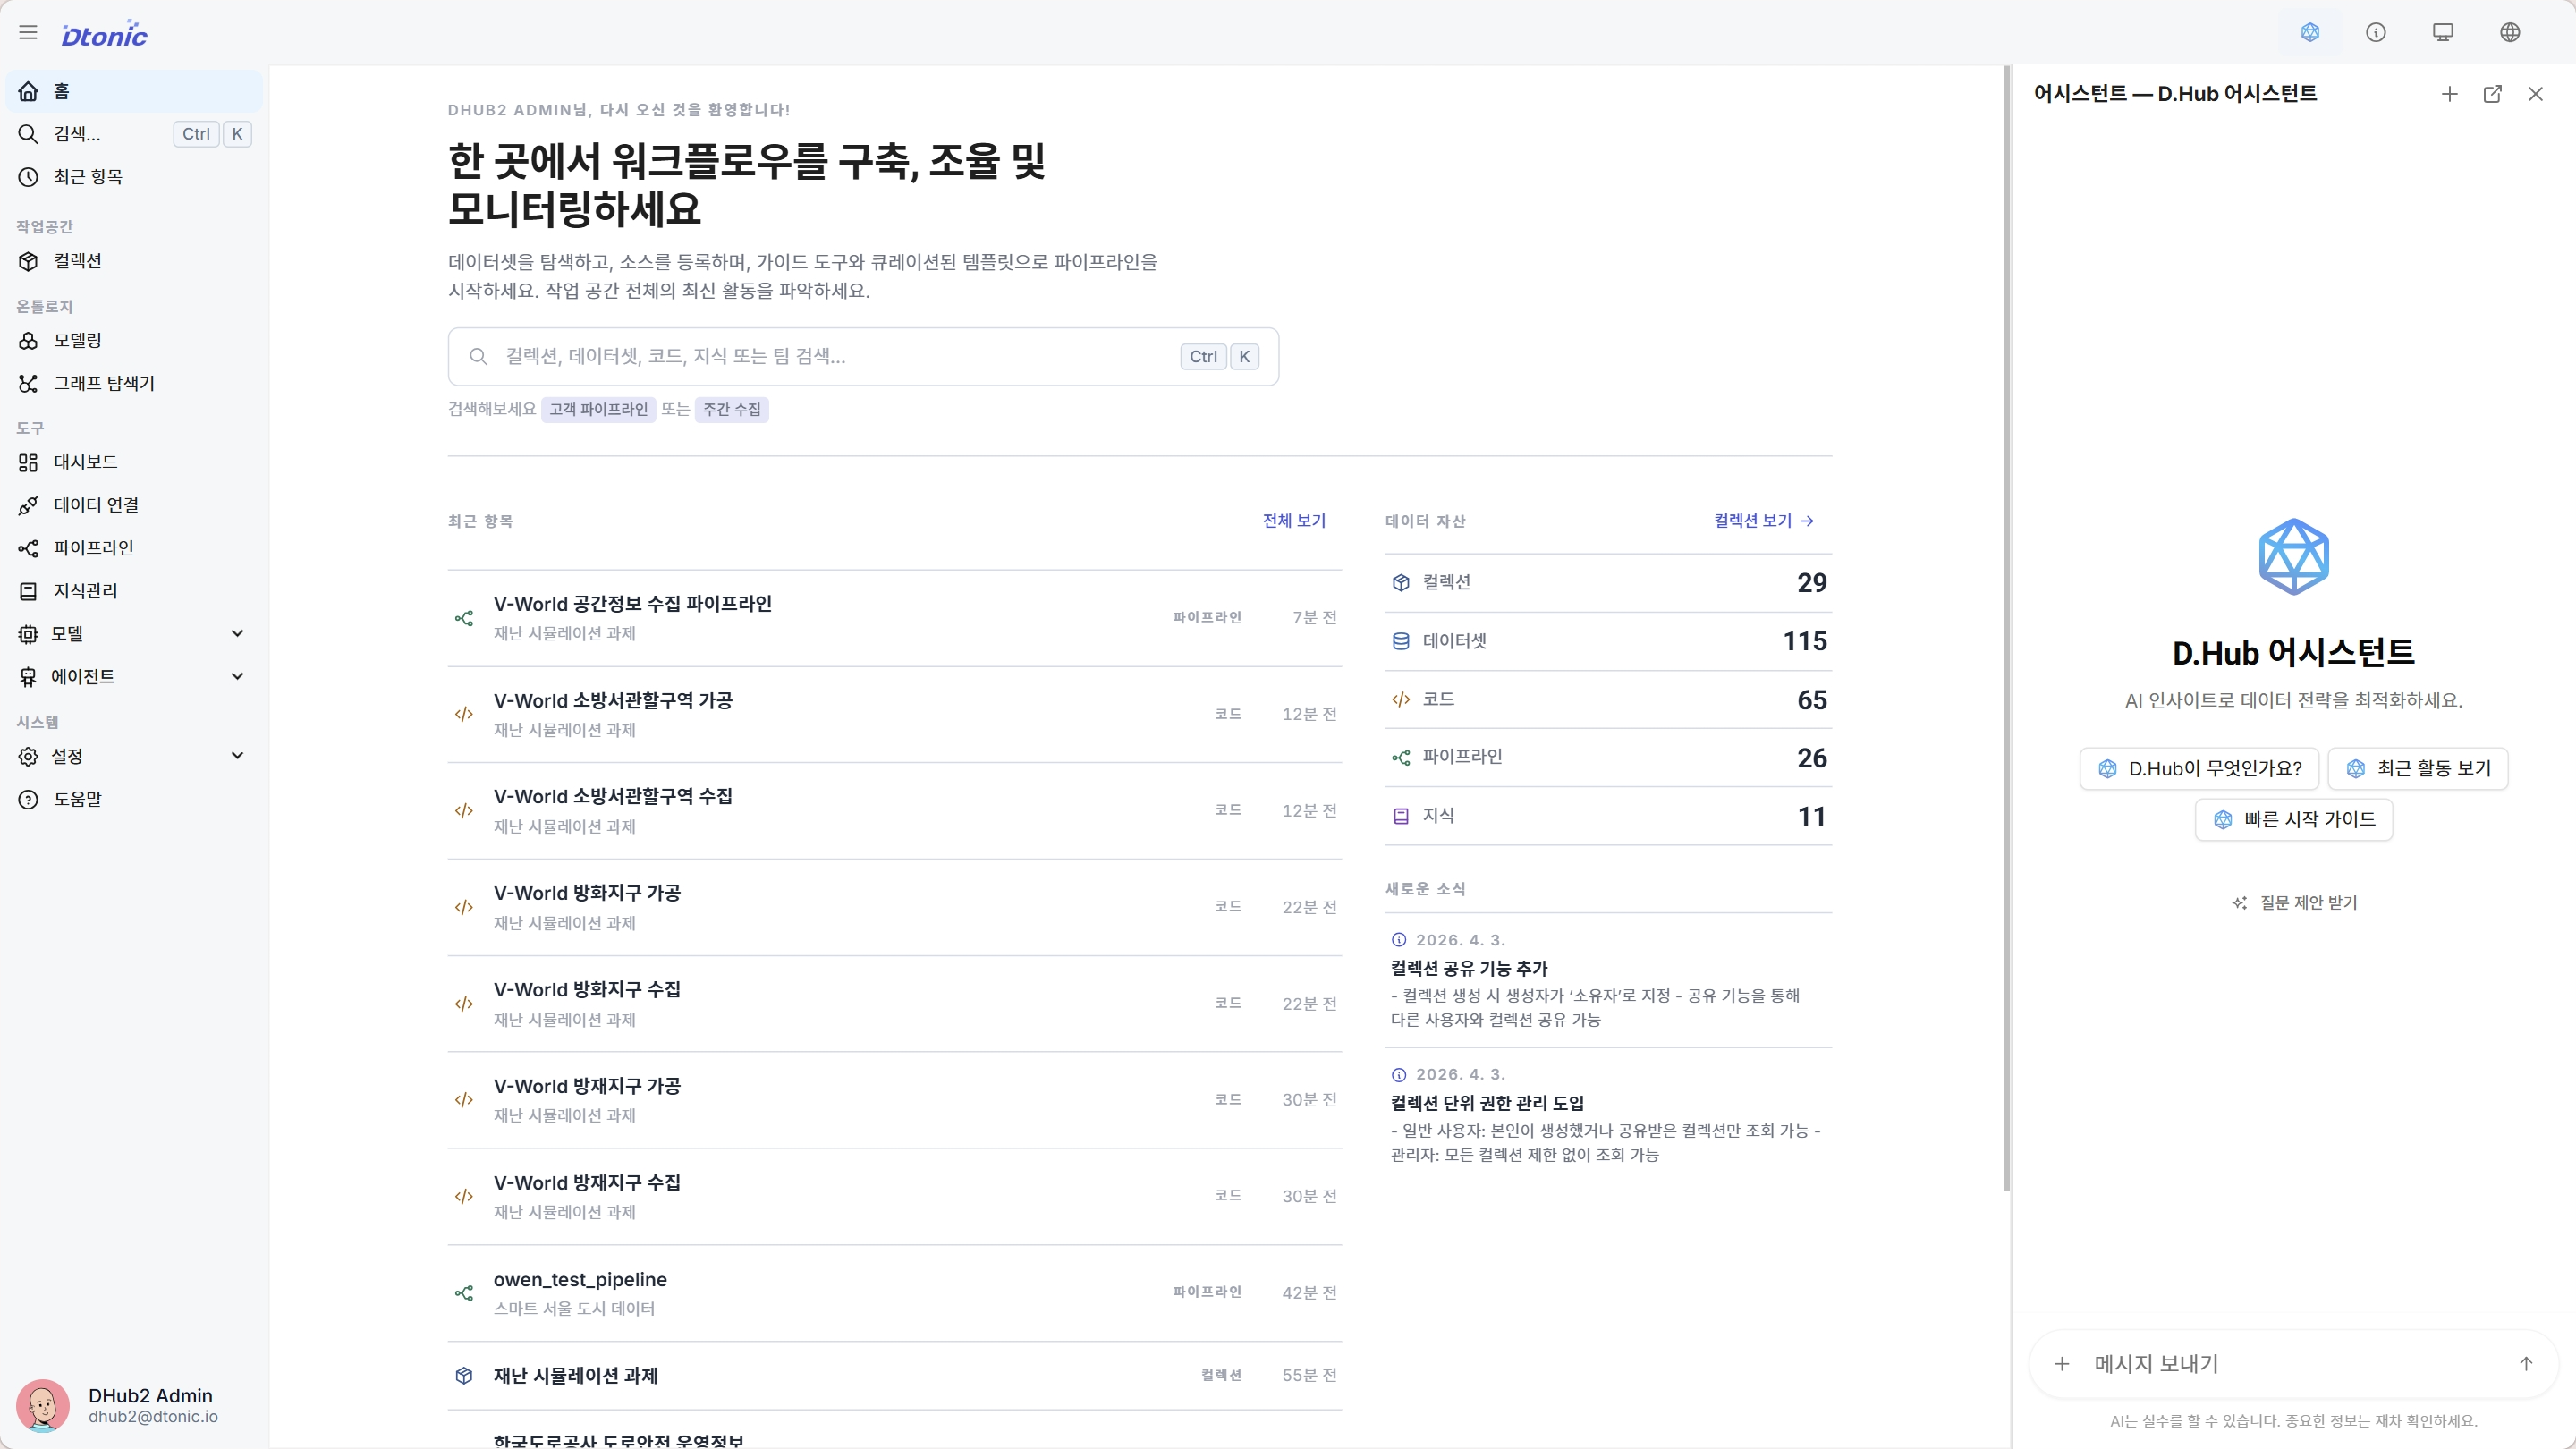Click the 고객 파이프라인 search suggestion
The width and height of the screenshot is (2576, 1449).
pos(598,410)
